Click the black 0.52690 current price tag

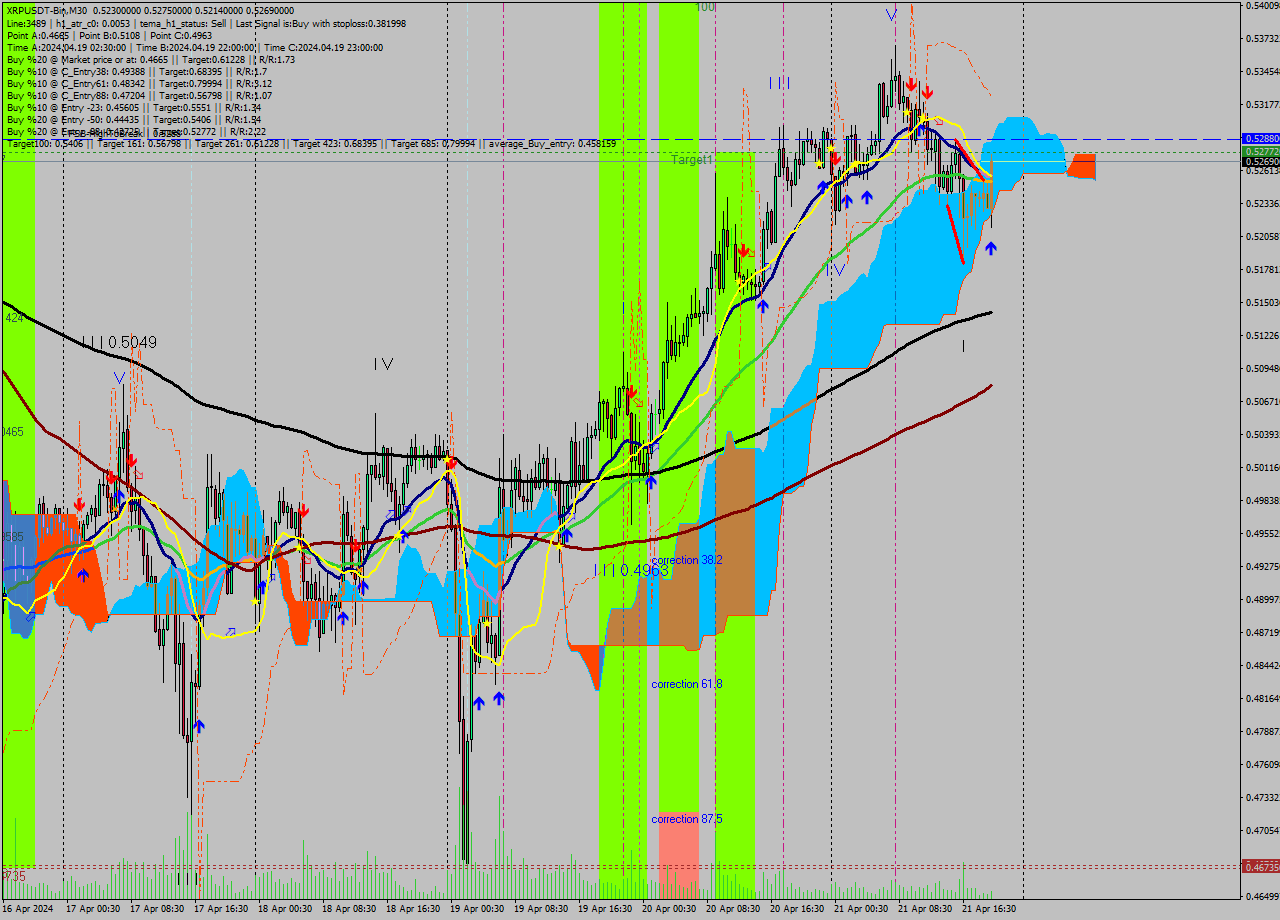click(x=1260, y=161)
